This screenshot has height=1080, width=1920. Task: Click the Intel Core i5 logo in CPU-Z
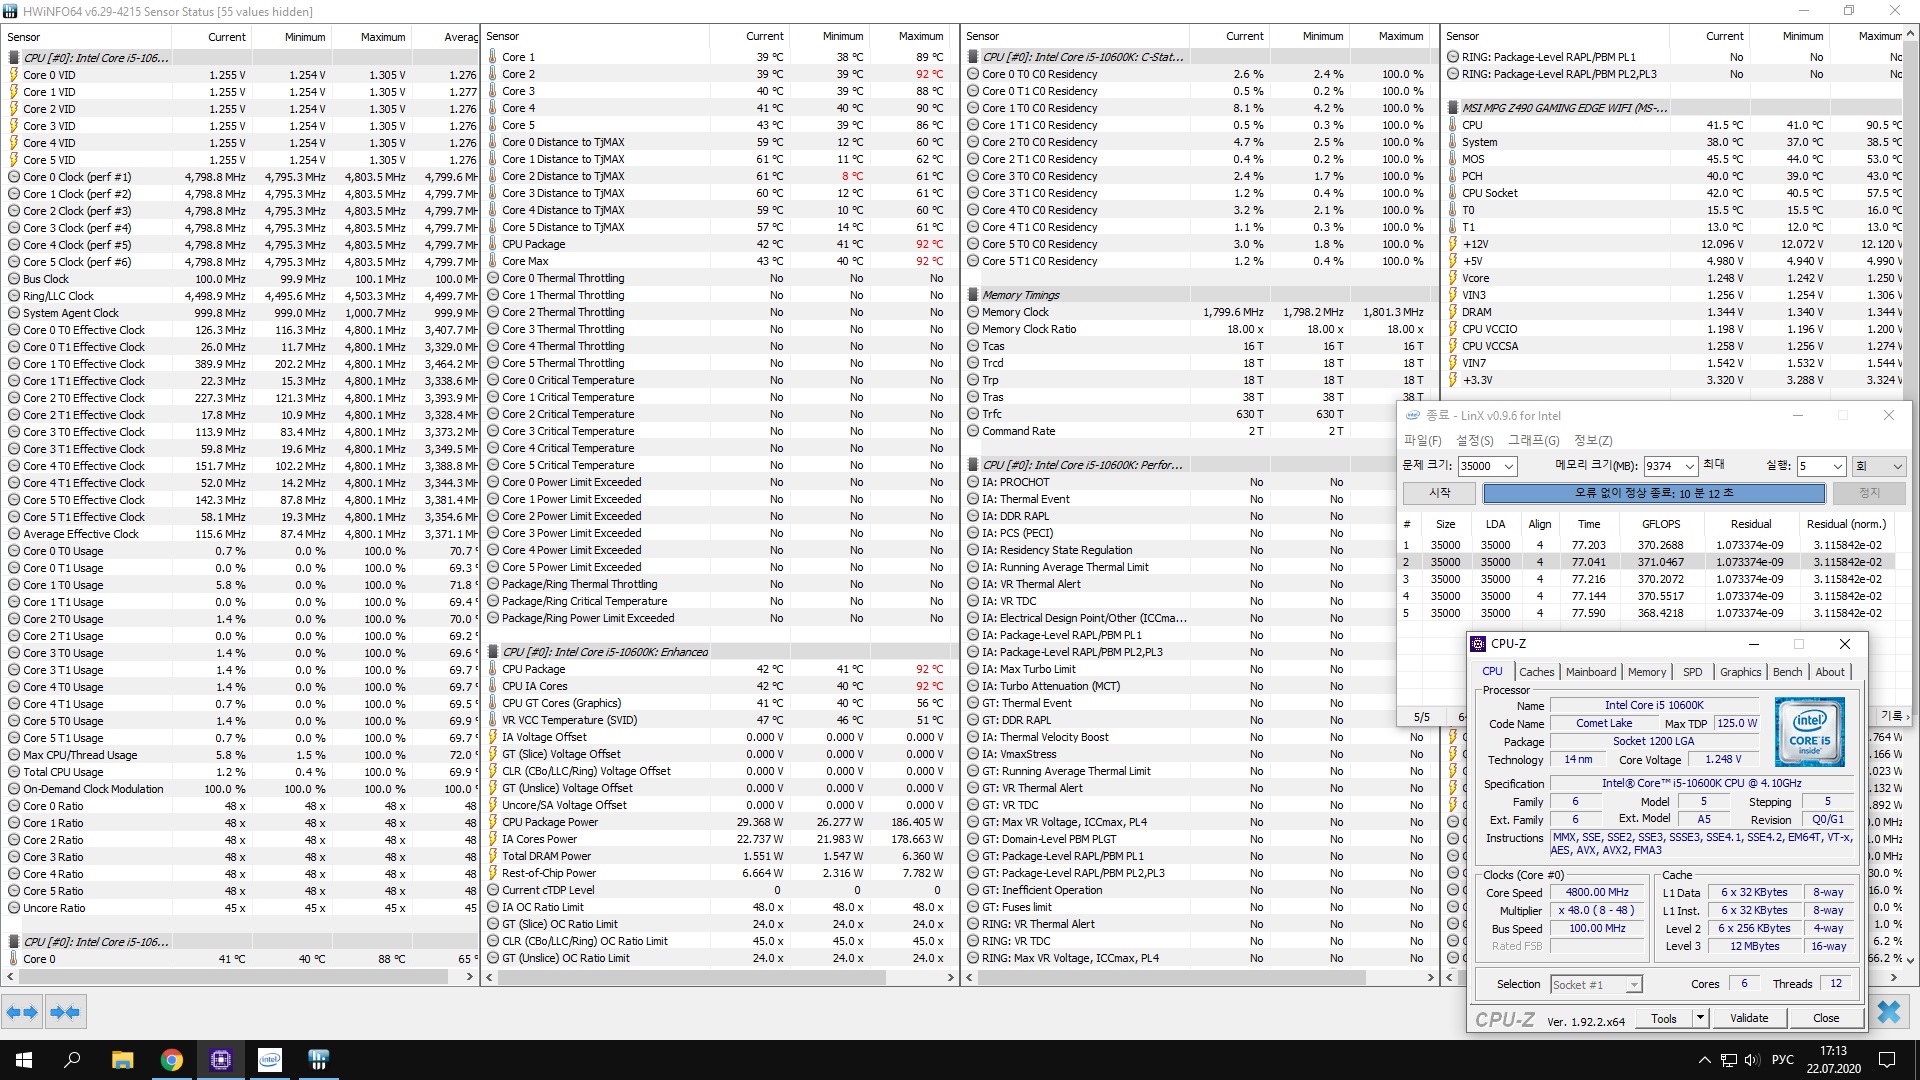pyautogui.click(x=1809, y=732)
